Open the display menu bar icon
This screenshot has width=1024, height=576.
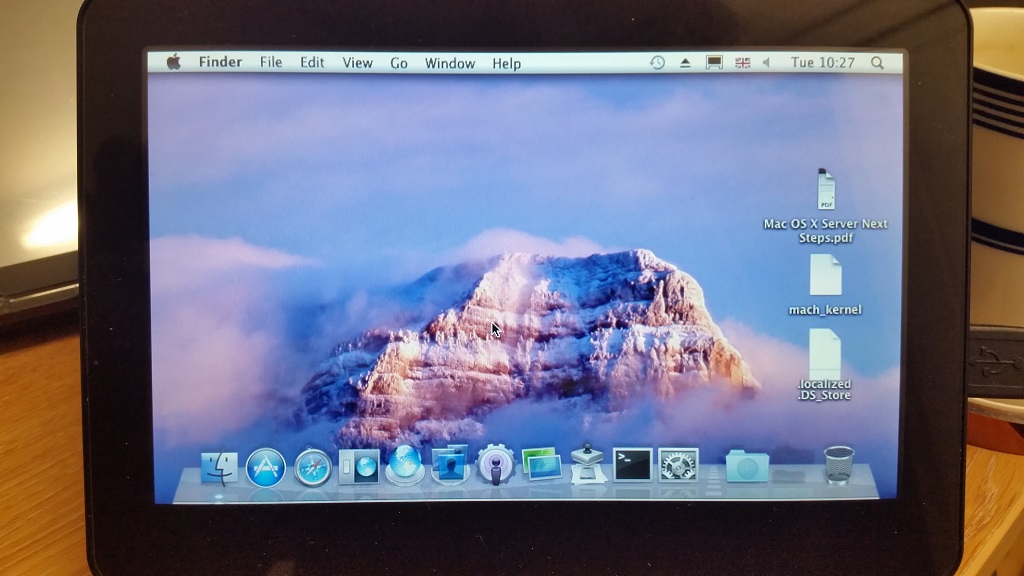click(714, 63)
